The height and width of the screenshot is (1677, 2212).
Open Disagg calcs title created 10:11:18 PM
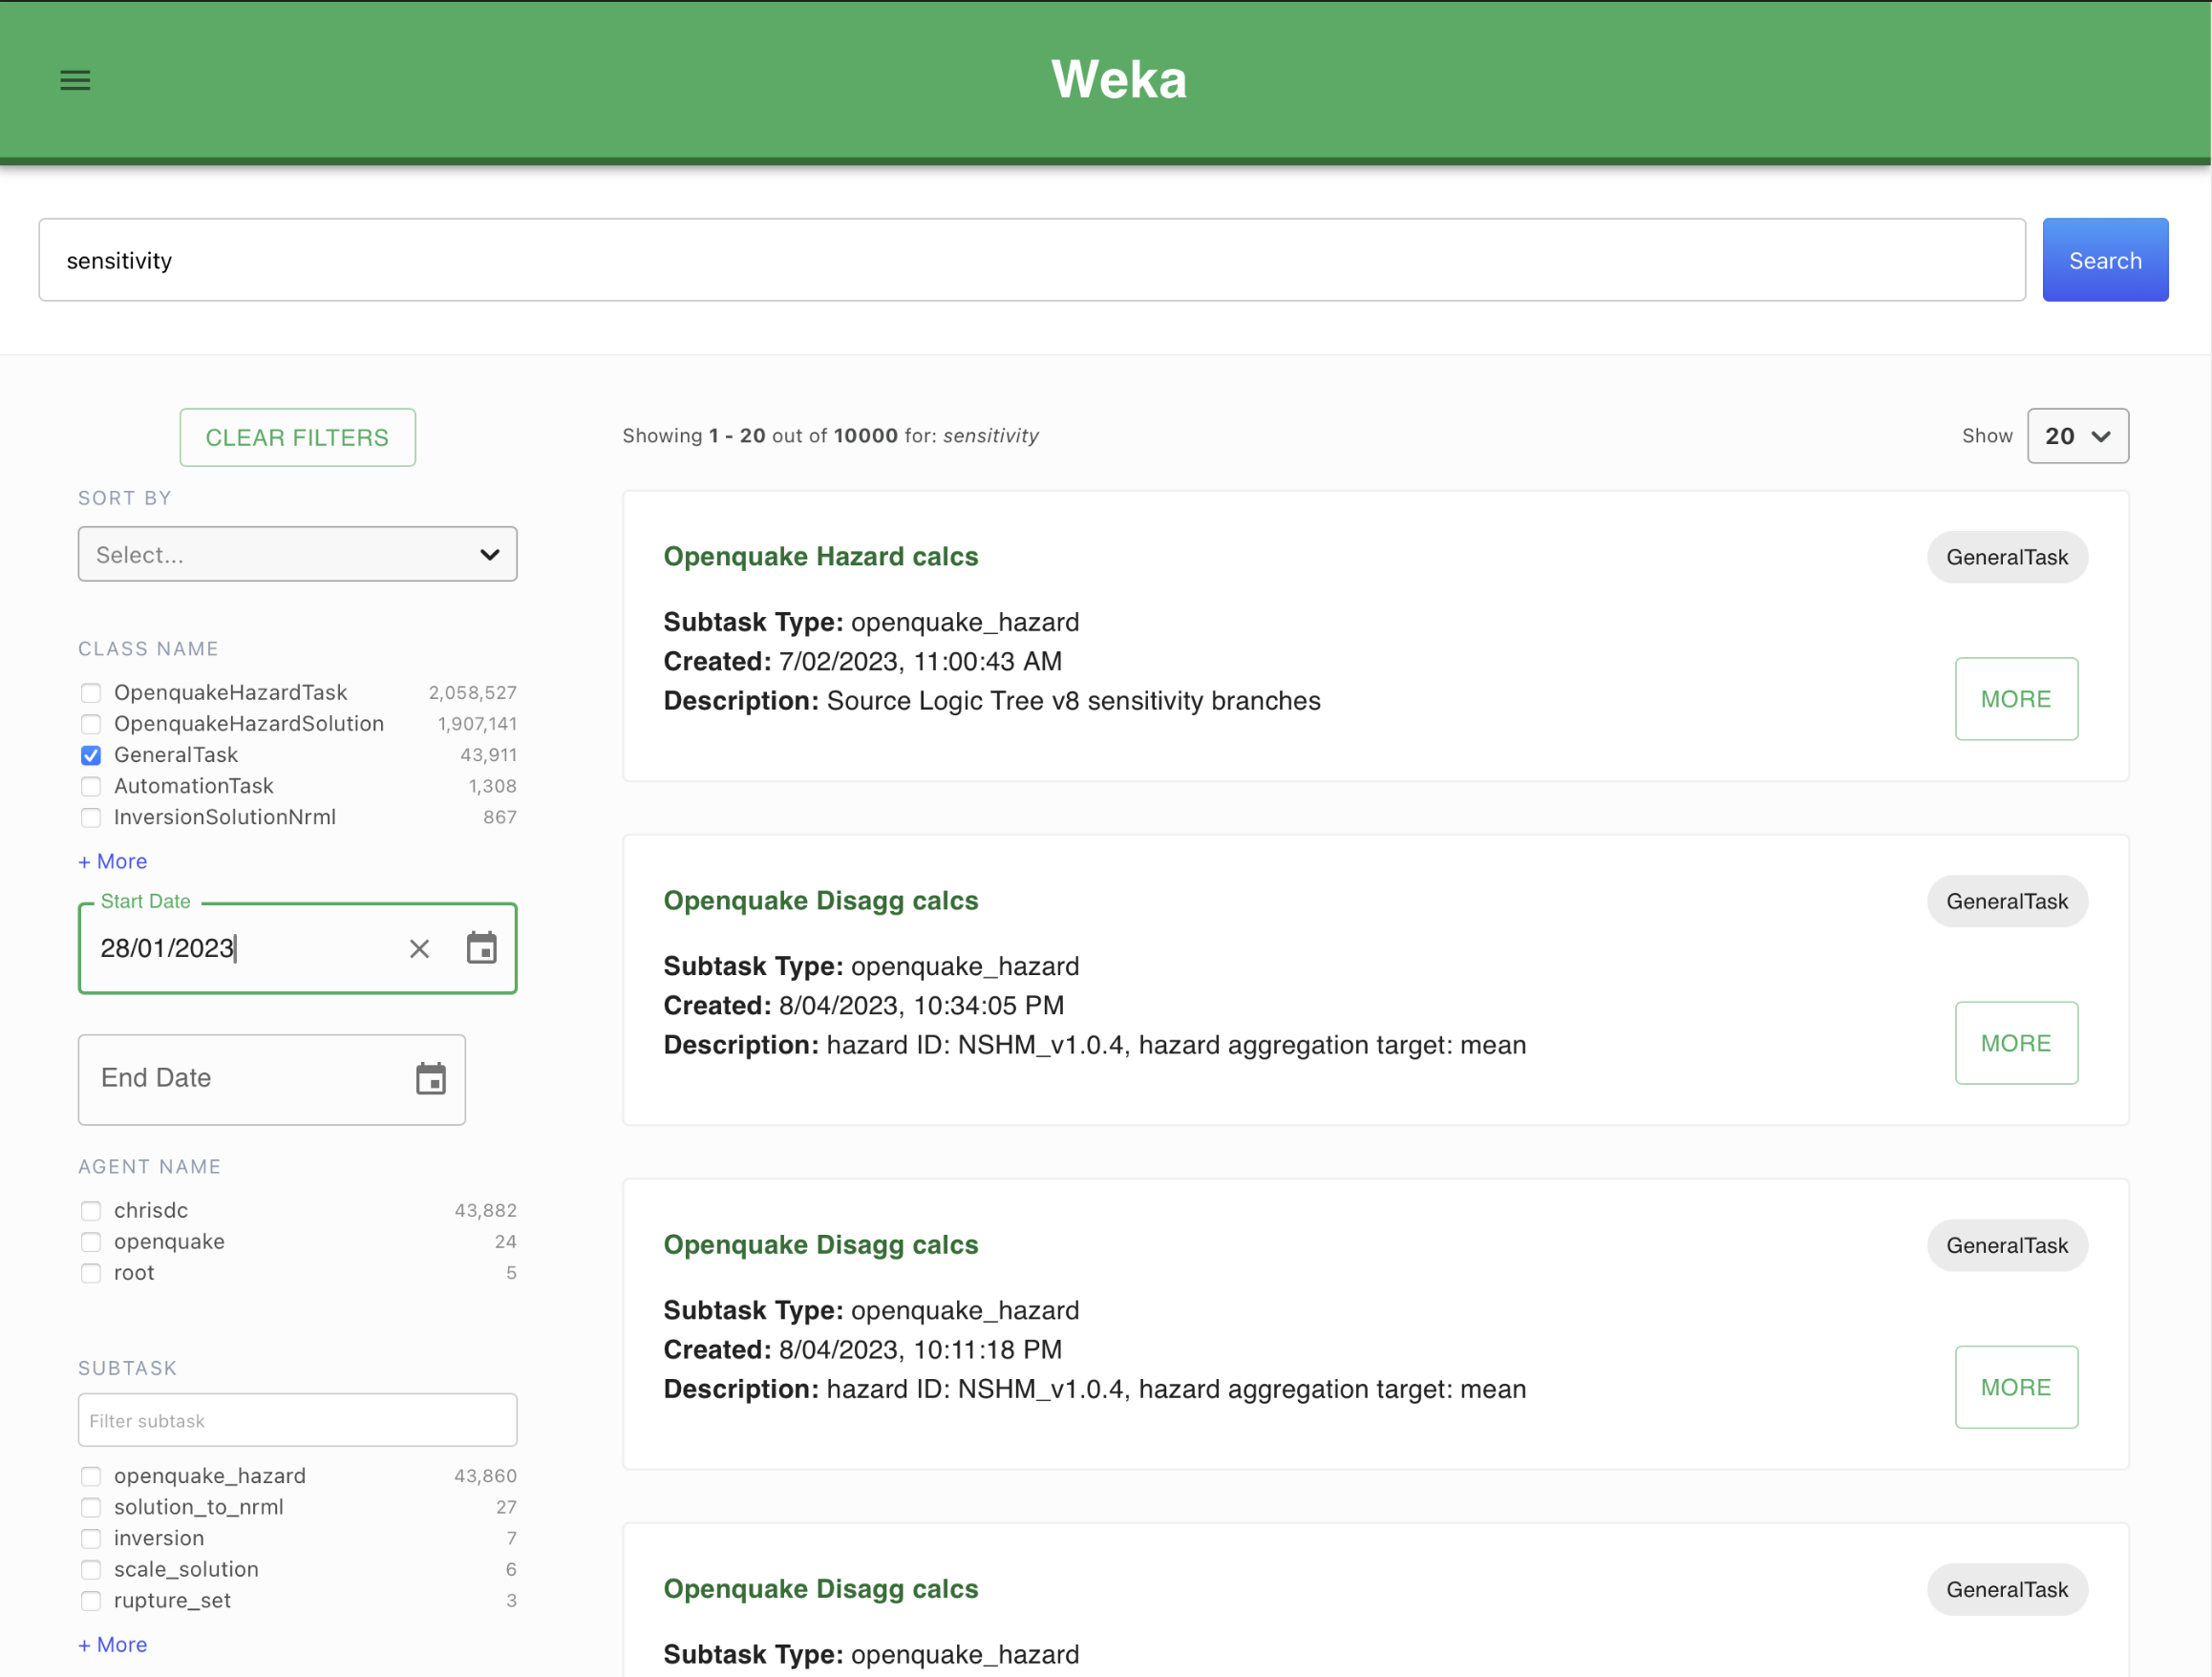821,1244
